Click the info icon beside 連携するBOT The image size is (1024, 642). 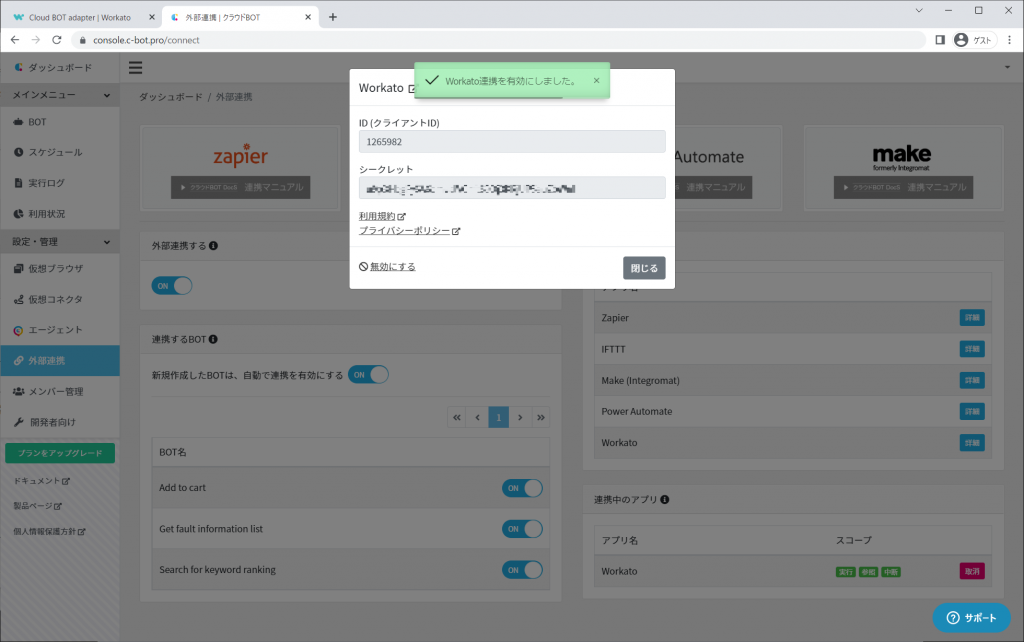[x=213, y=339]
